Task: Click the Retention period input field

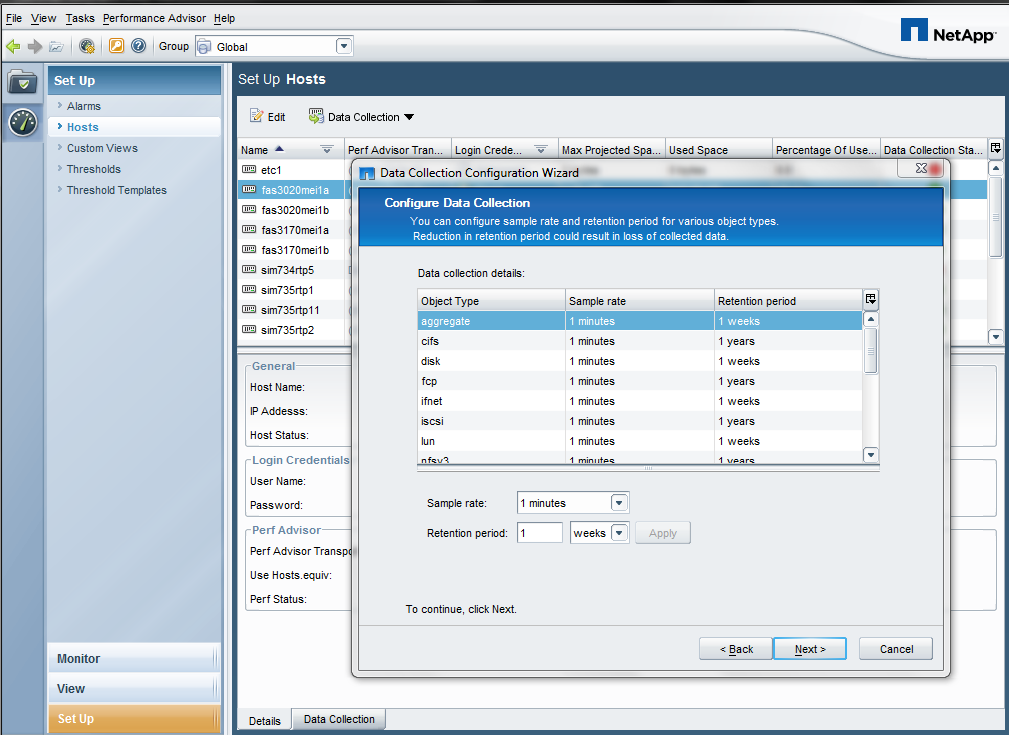Action: point(540,533)
